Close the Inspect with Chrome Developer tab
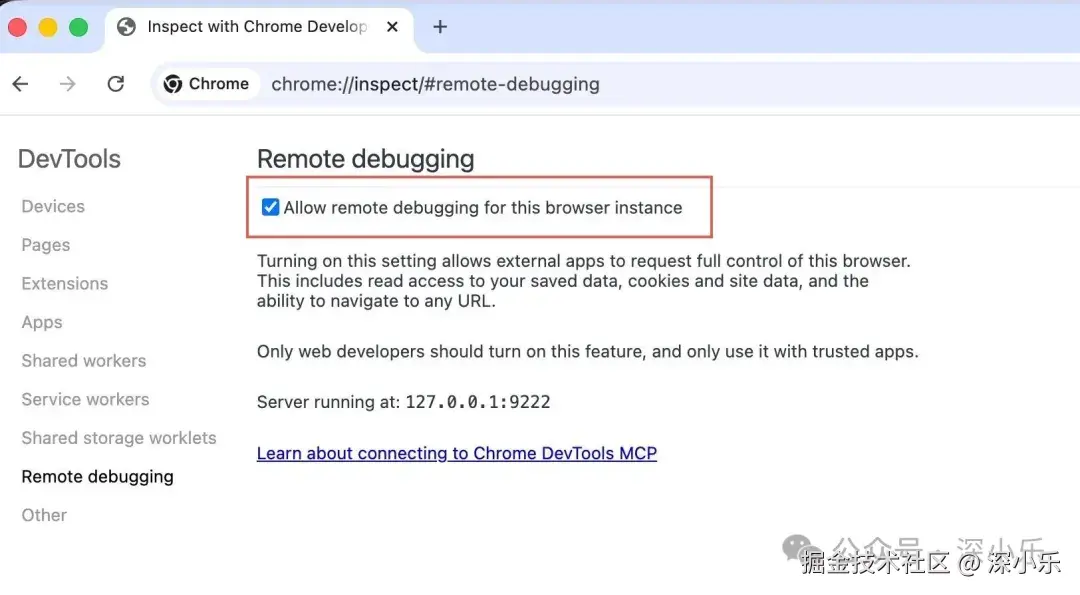The height and width of the screenshot is (595, 1080). click(x=393, y=27)
